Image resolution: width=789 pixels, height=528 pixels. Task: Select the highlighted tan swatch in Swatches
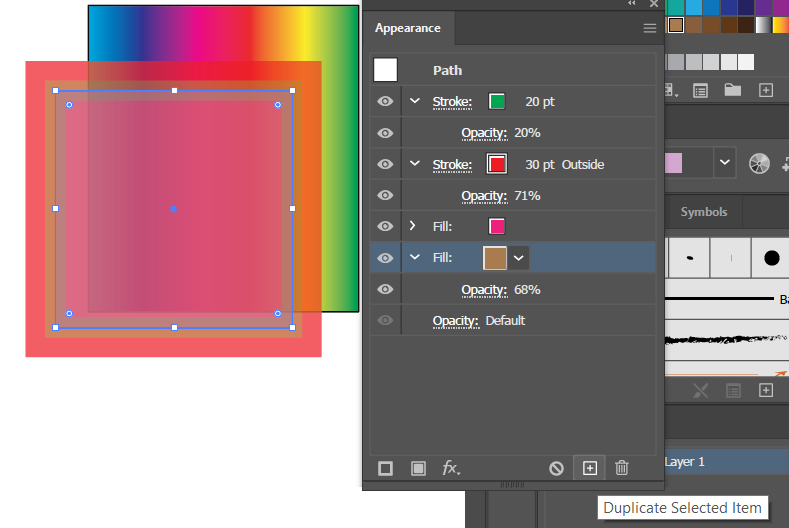676,25
